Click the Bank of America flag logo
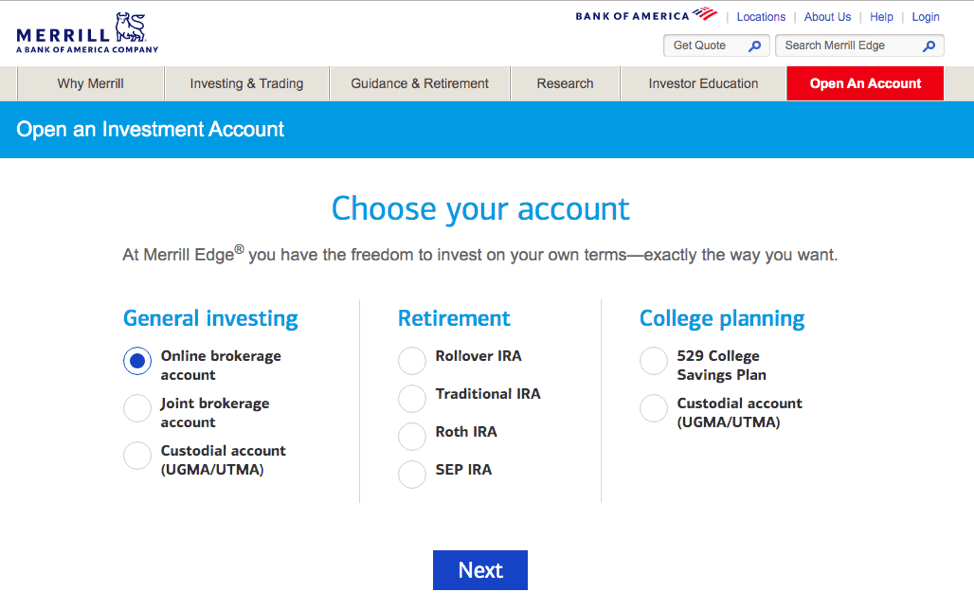The height and width of the screenshot is (608, 974). pos(705,14)
